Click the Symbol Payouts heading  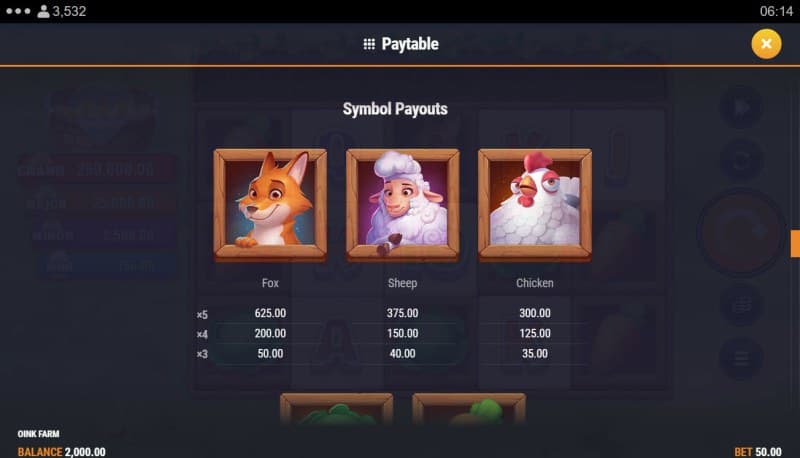395,109
